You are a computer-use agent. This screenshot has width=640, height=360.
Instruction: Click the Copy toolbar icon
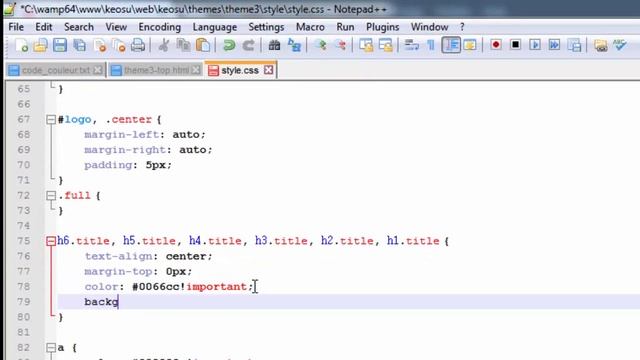(183, 45)
